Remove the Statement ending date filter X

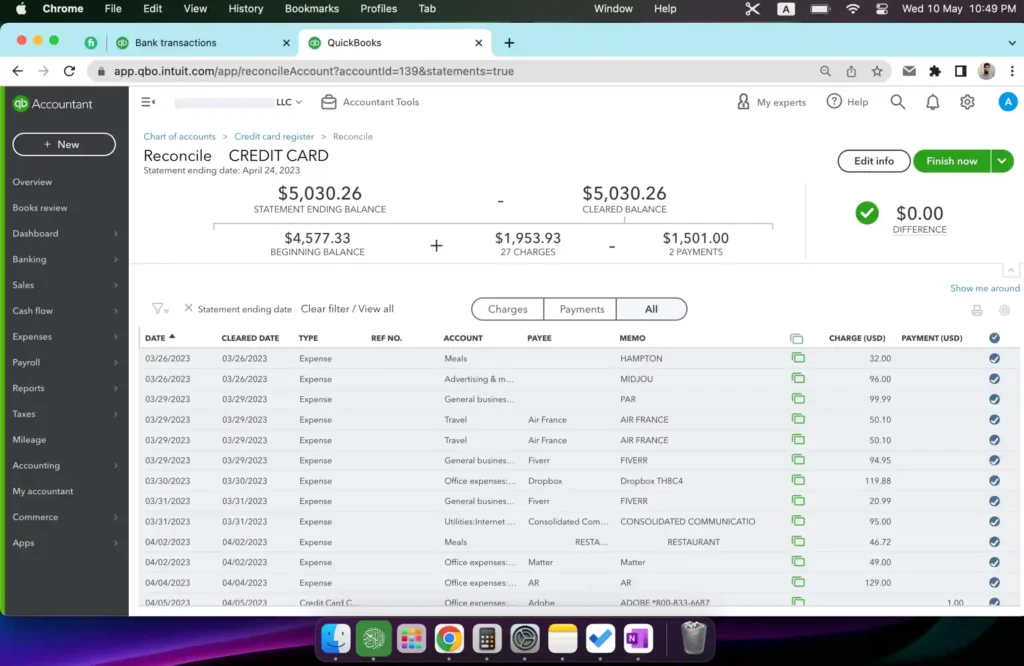(x=188, y=308)
